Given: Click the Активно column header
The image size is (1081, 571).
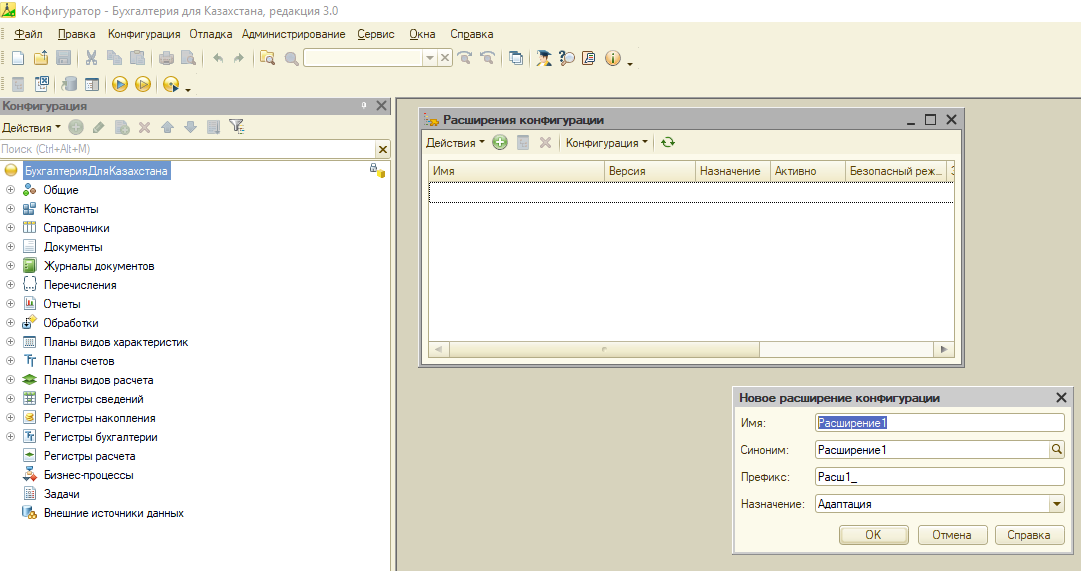Looking at the screenshot, I should (x=807, y=171).
